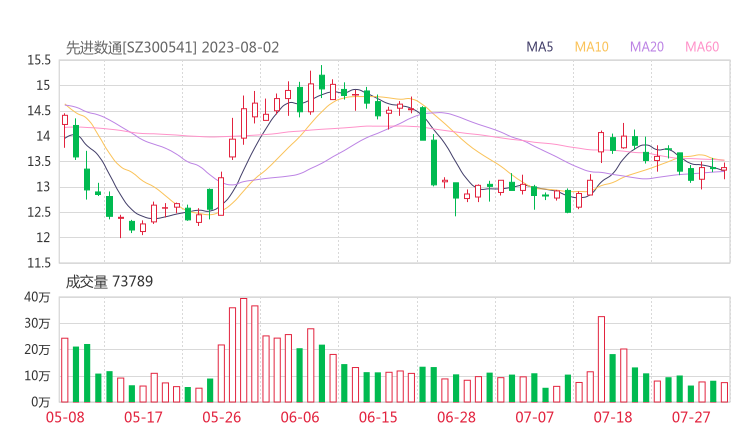Image resolution: width=740 pixels, height=440 pixels.
Task: Click the 13.5 price axis label
Action: 39,161
